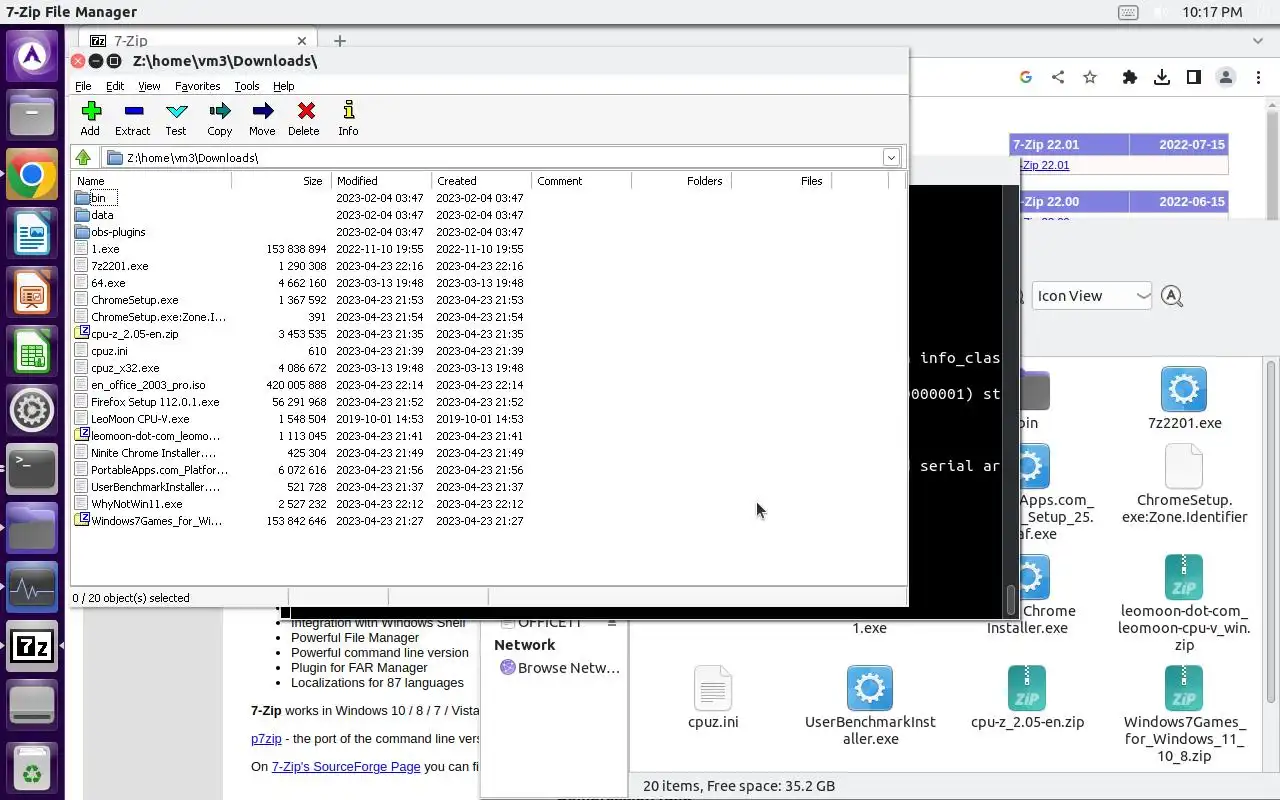Open the Icon View dropdown

(1092, 296)
